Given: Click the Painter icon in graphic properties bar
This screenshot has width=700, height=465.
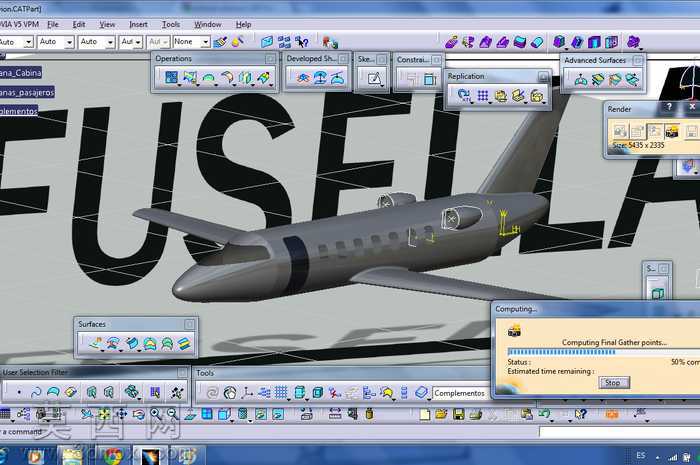Looking at the screenshot, I should click(x=220, y=42).
